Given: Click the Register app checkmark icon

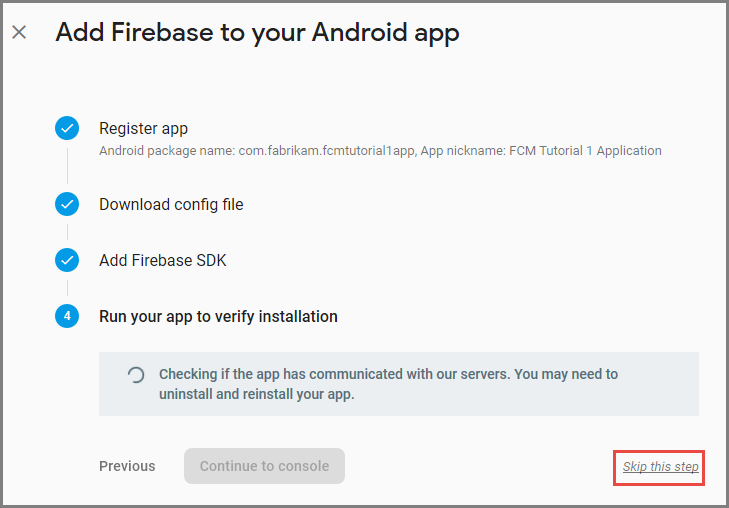Looking at the screenshot, I should point(67,129).
